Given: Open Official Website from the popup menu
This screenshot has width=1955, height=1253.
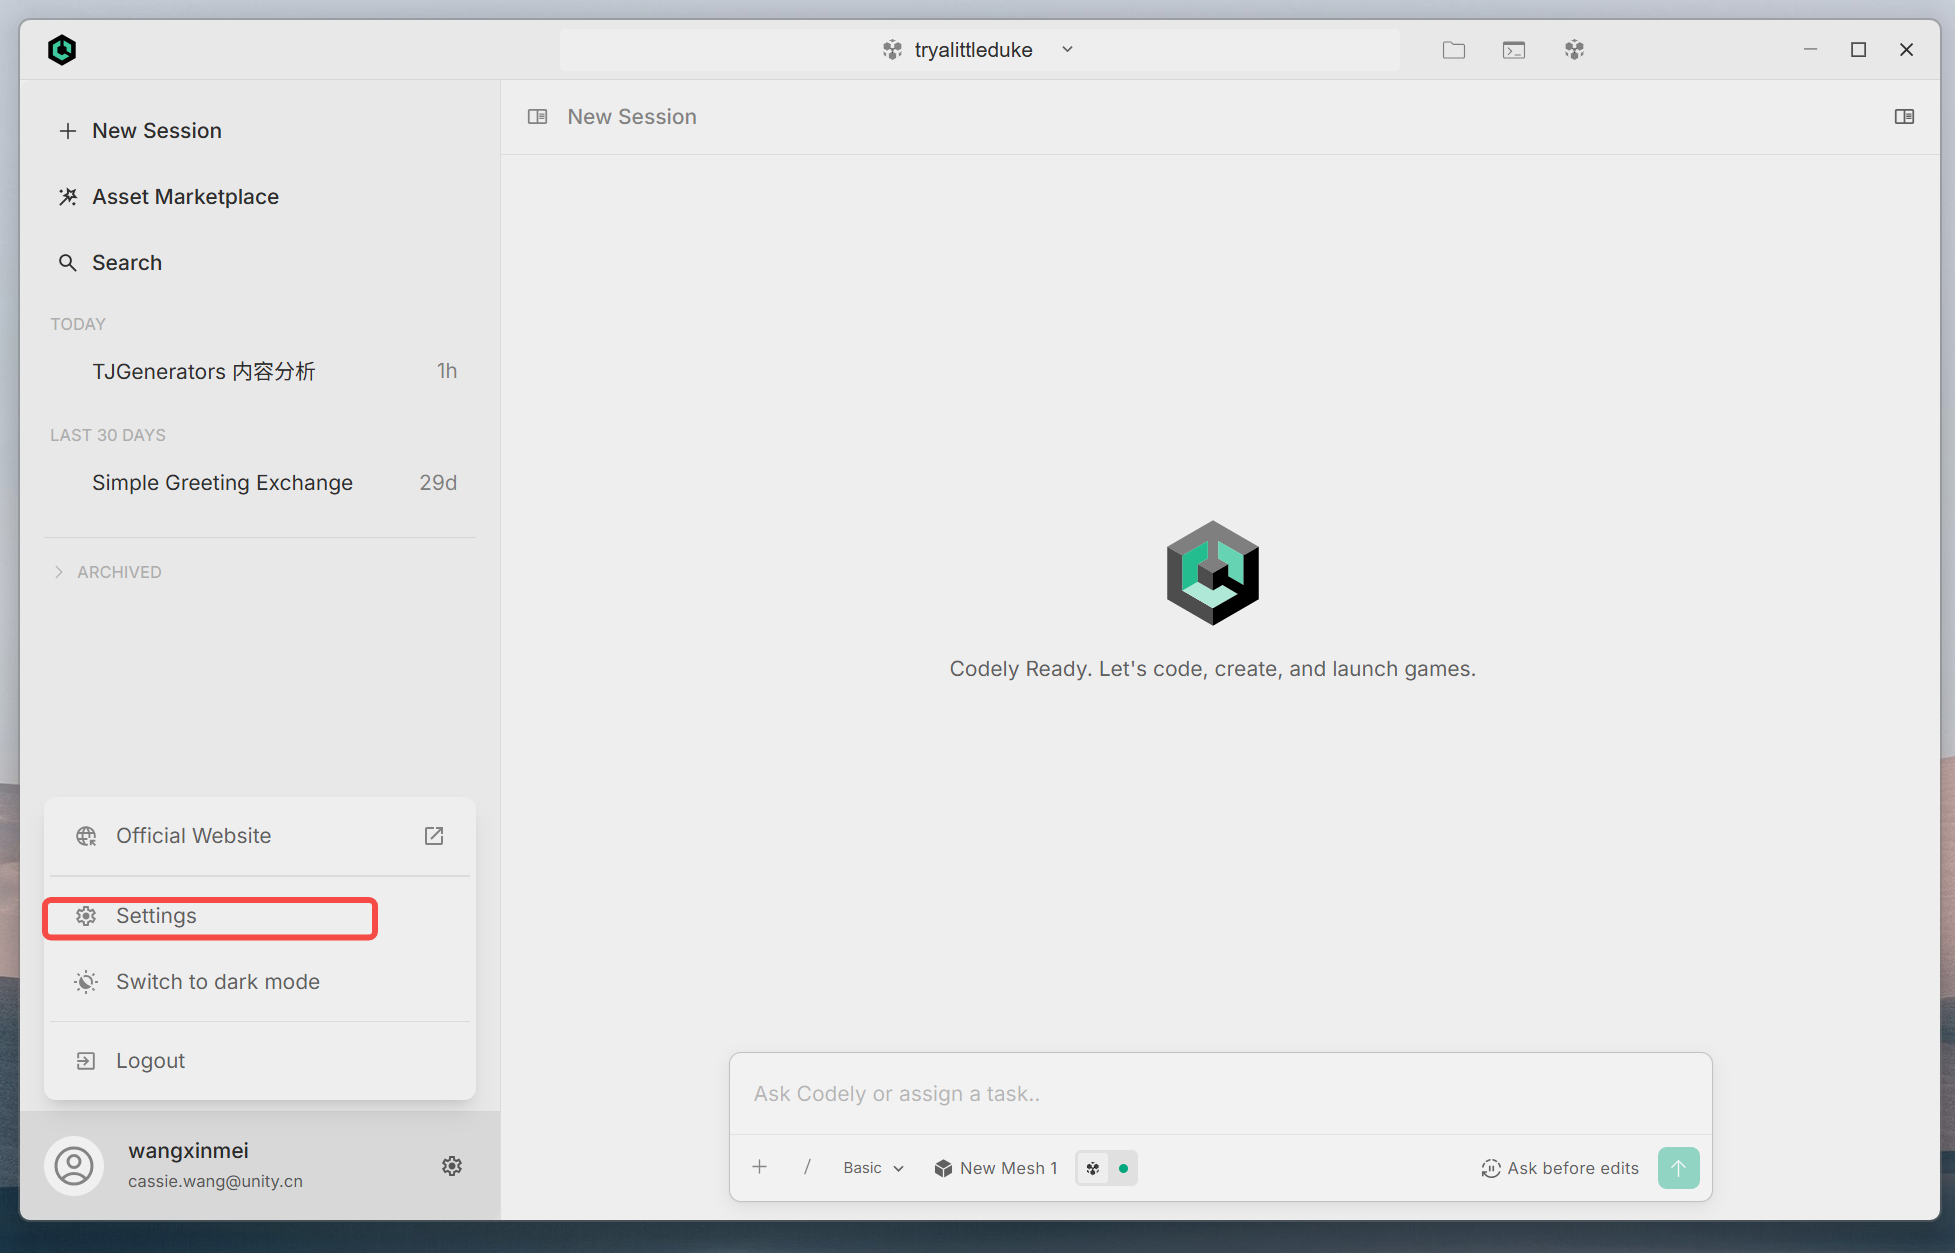Looking at the screenshot, I should (260, 836).
